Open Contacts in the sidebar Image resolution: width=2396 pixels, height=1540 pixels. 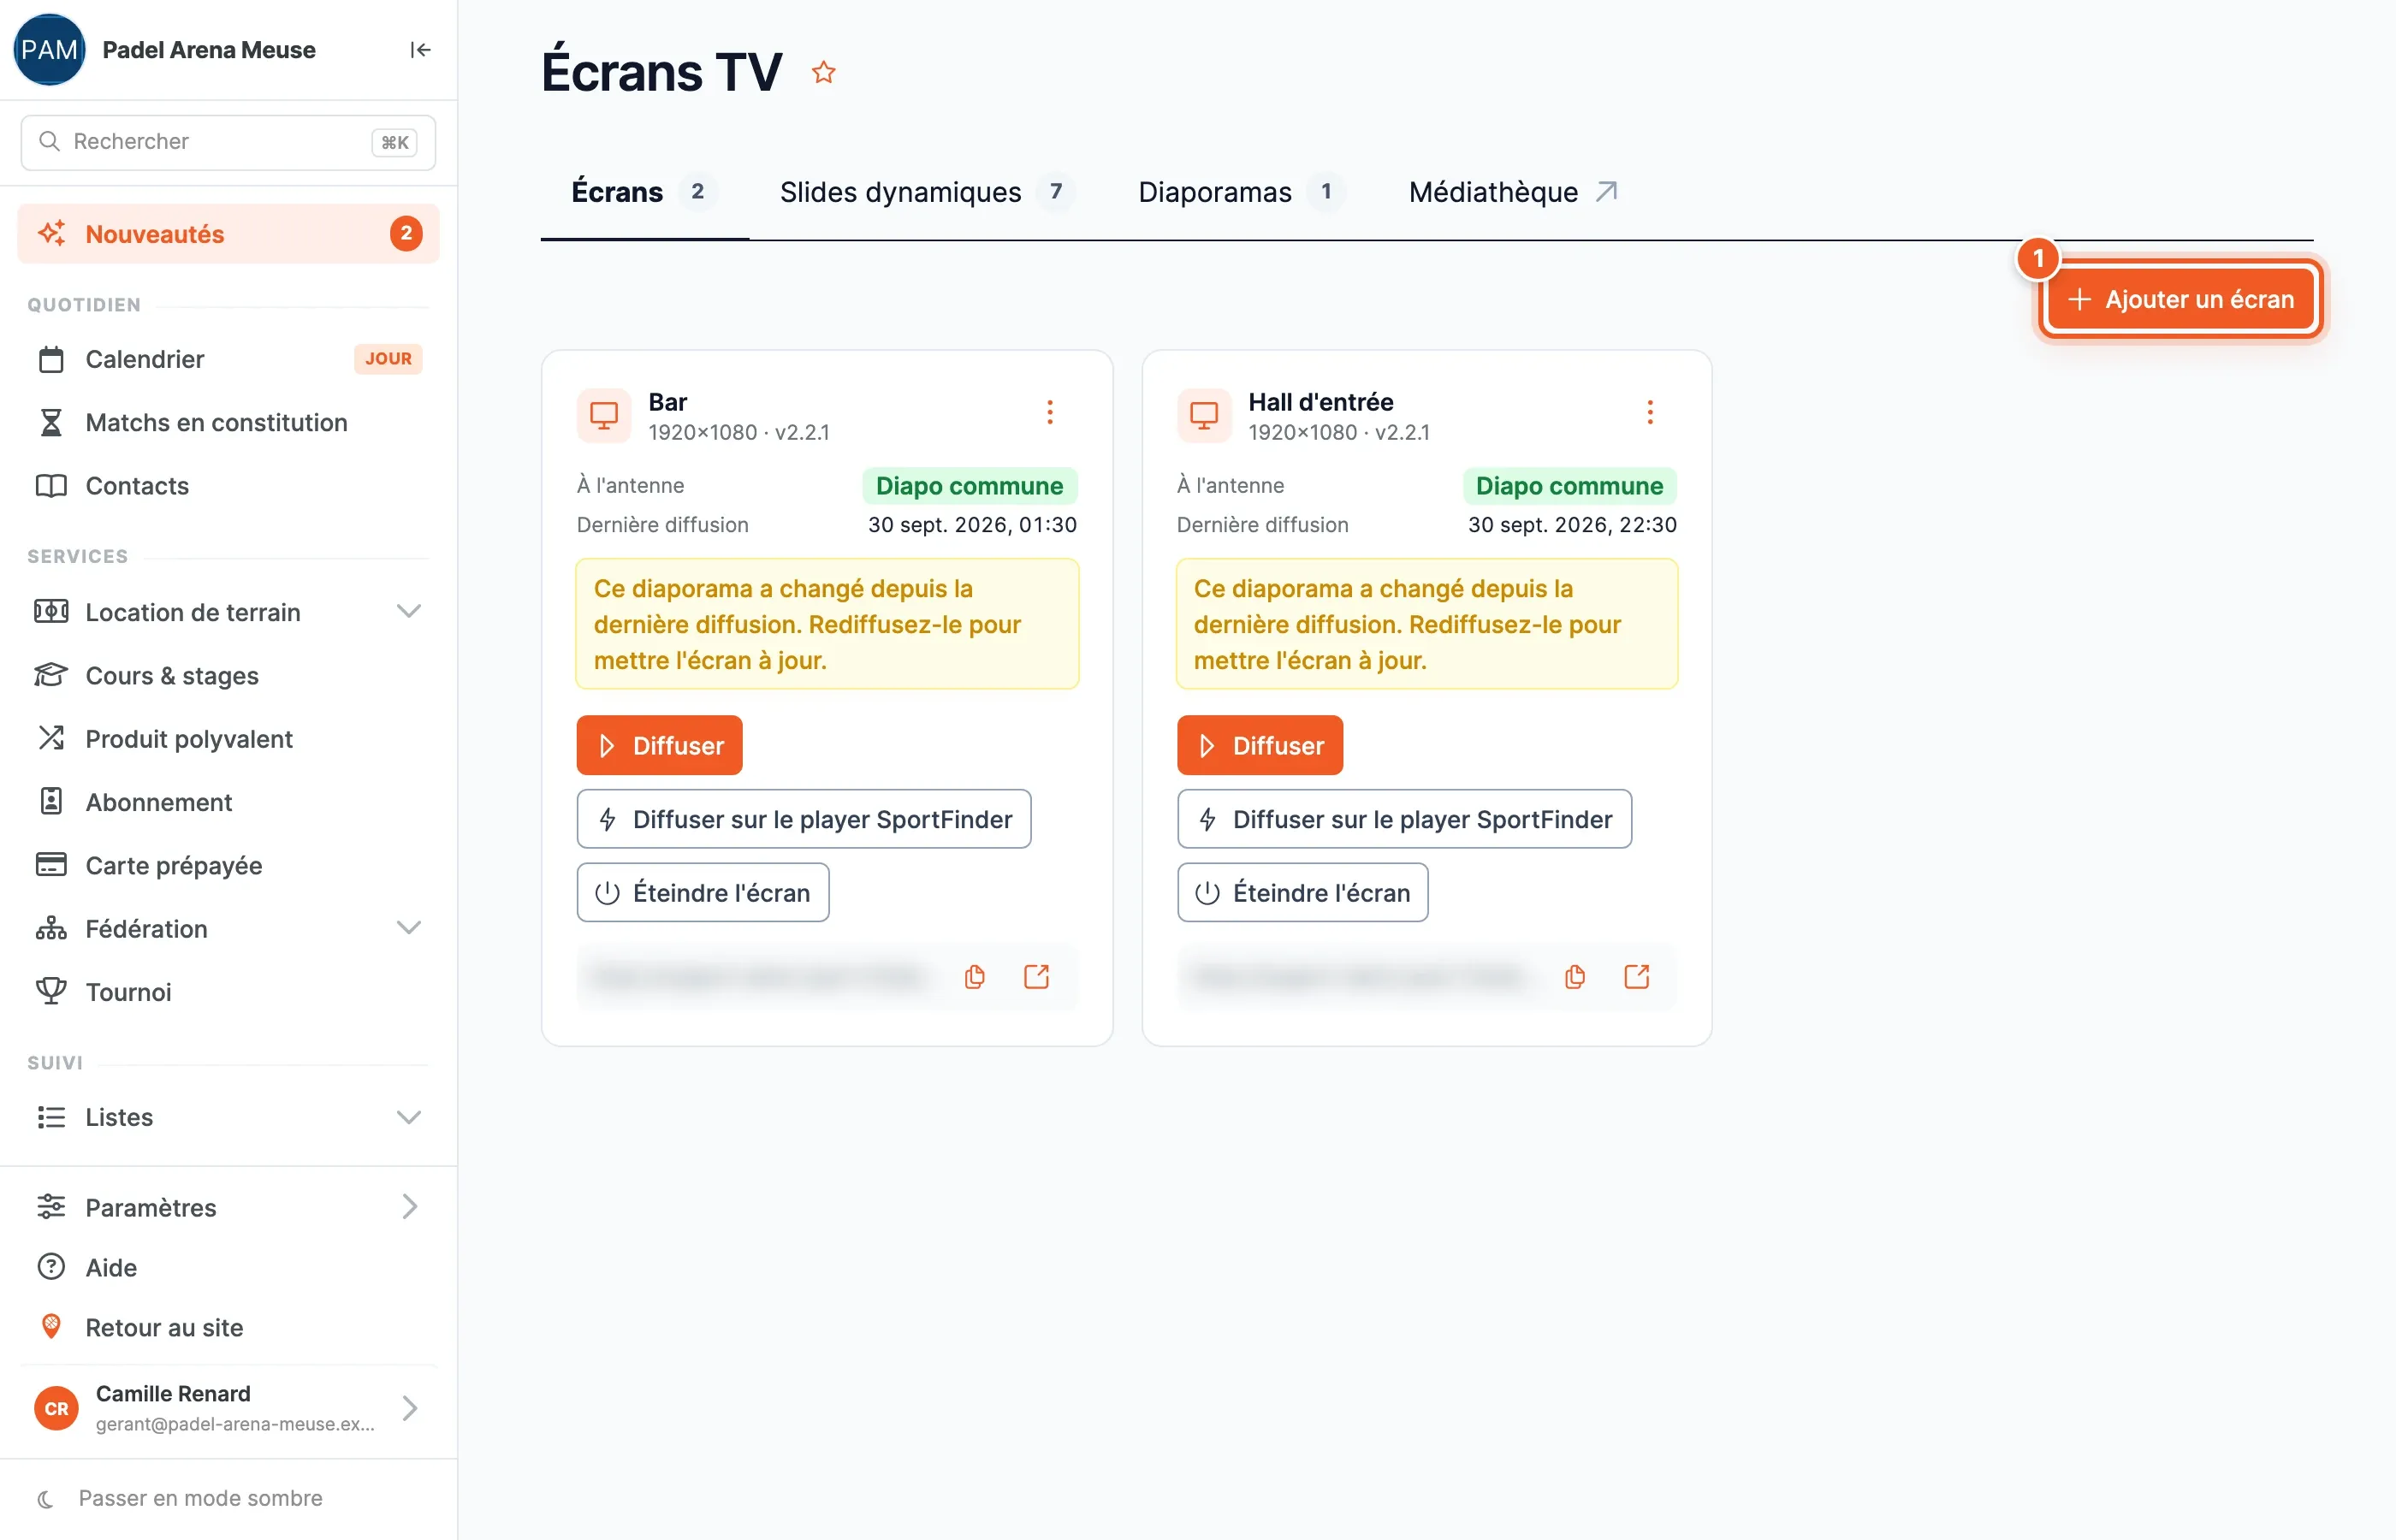228,485
